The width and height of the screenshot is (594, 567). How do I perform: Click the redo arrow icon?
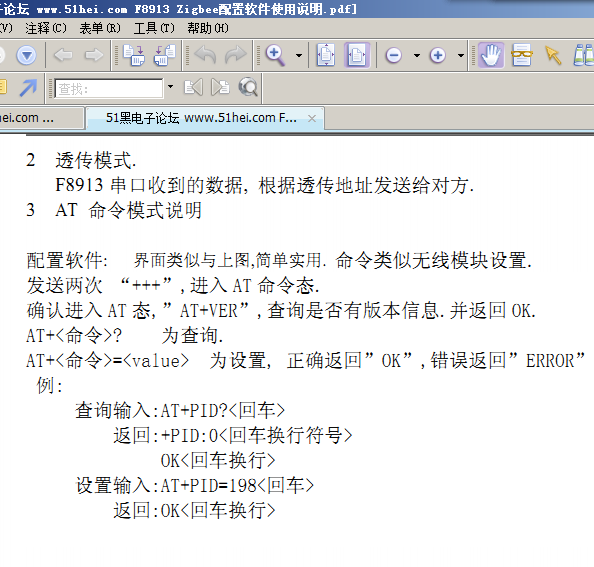236,55
